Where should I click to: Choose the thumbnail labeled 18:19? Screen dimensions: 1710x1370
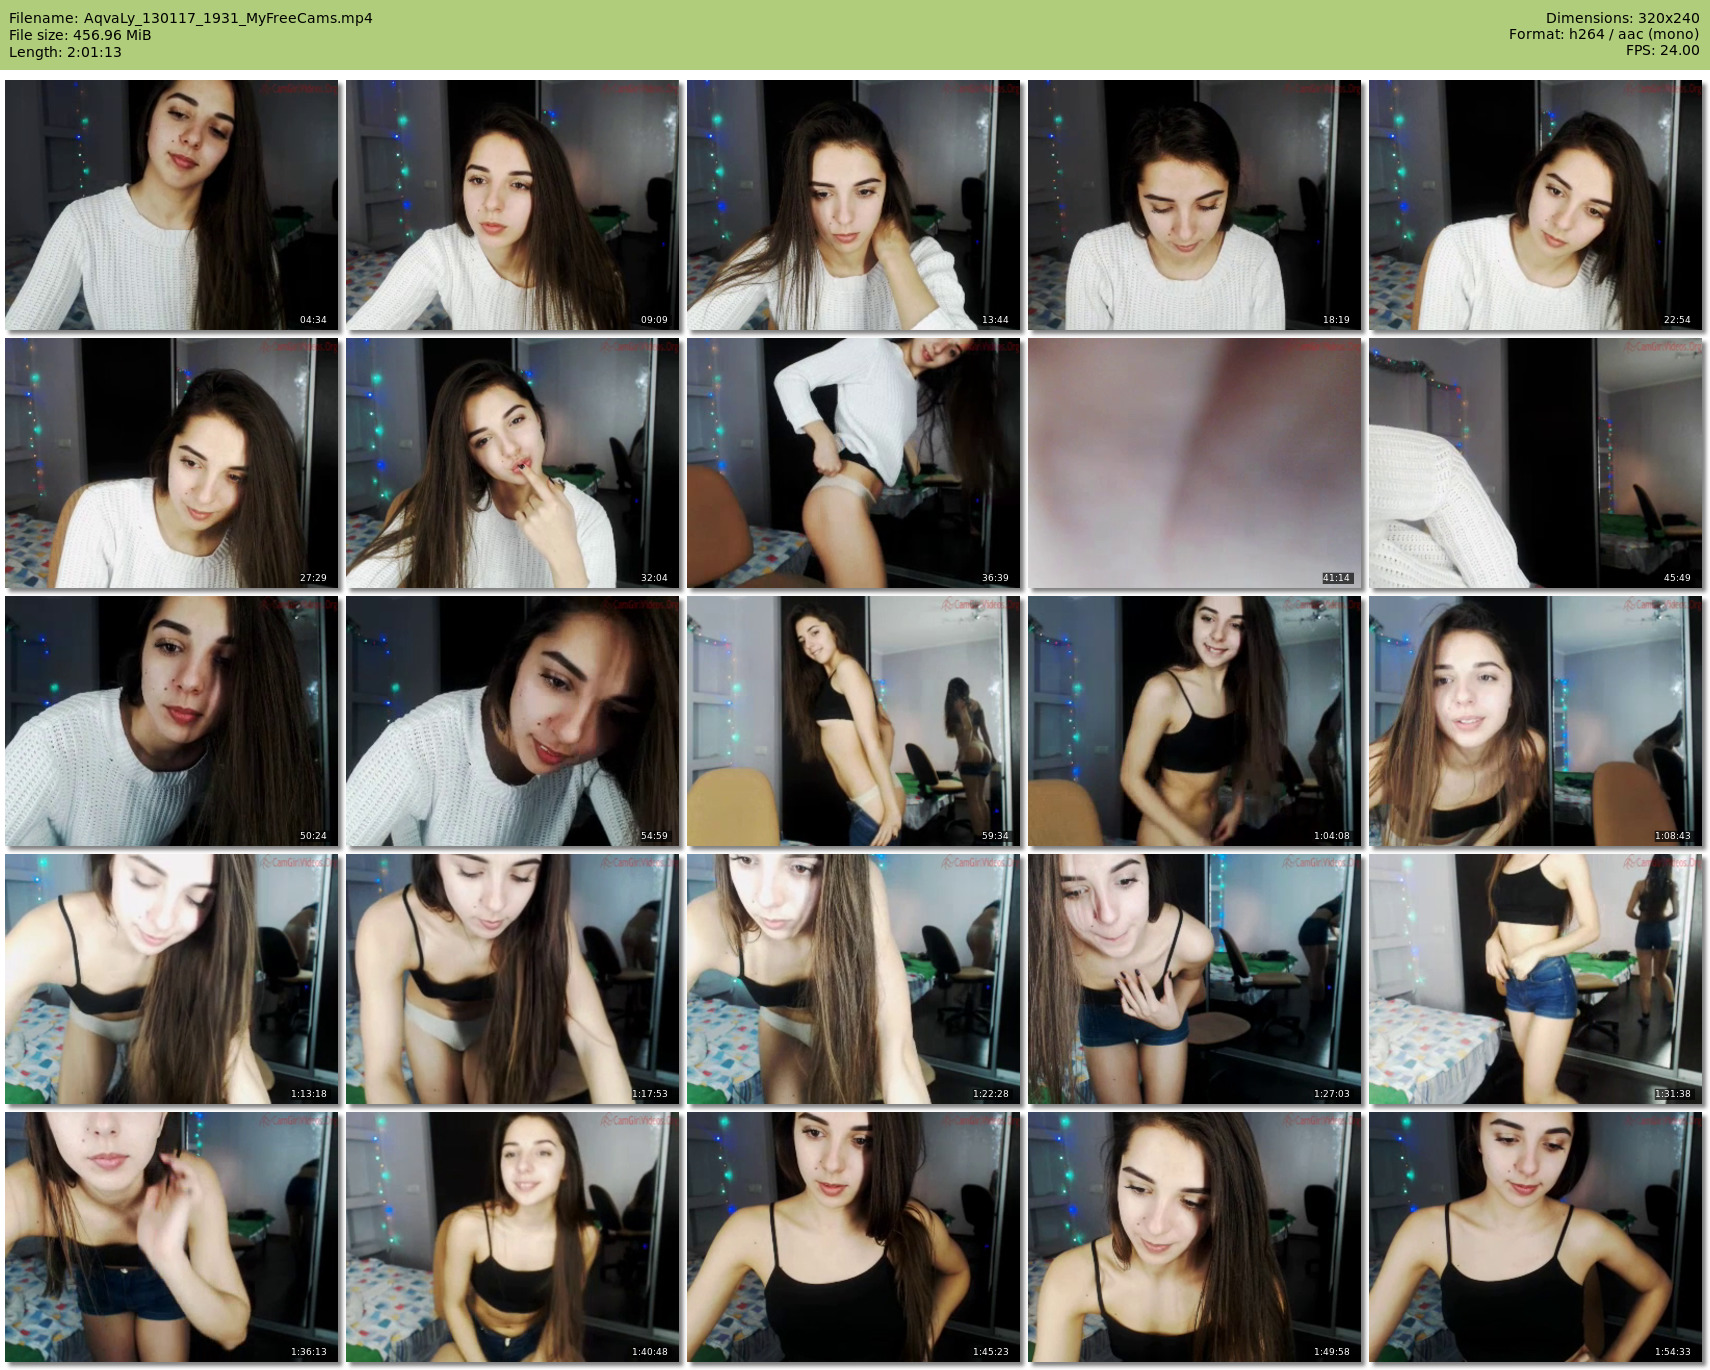[1195, 205]
